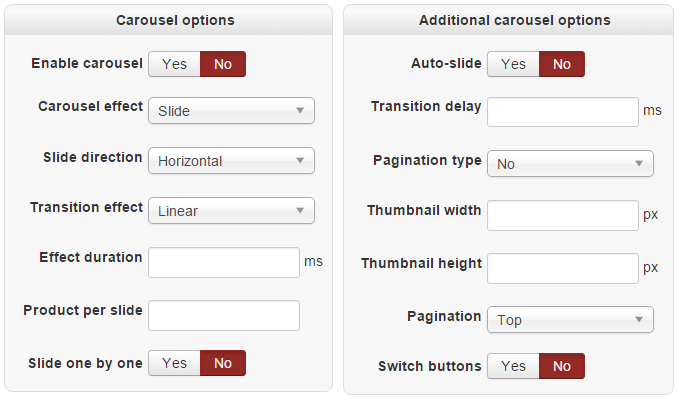Open the Pagination type dropdown

570,164
